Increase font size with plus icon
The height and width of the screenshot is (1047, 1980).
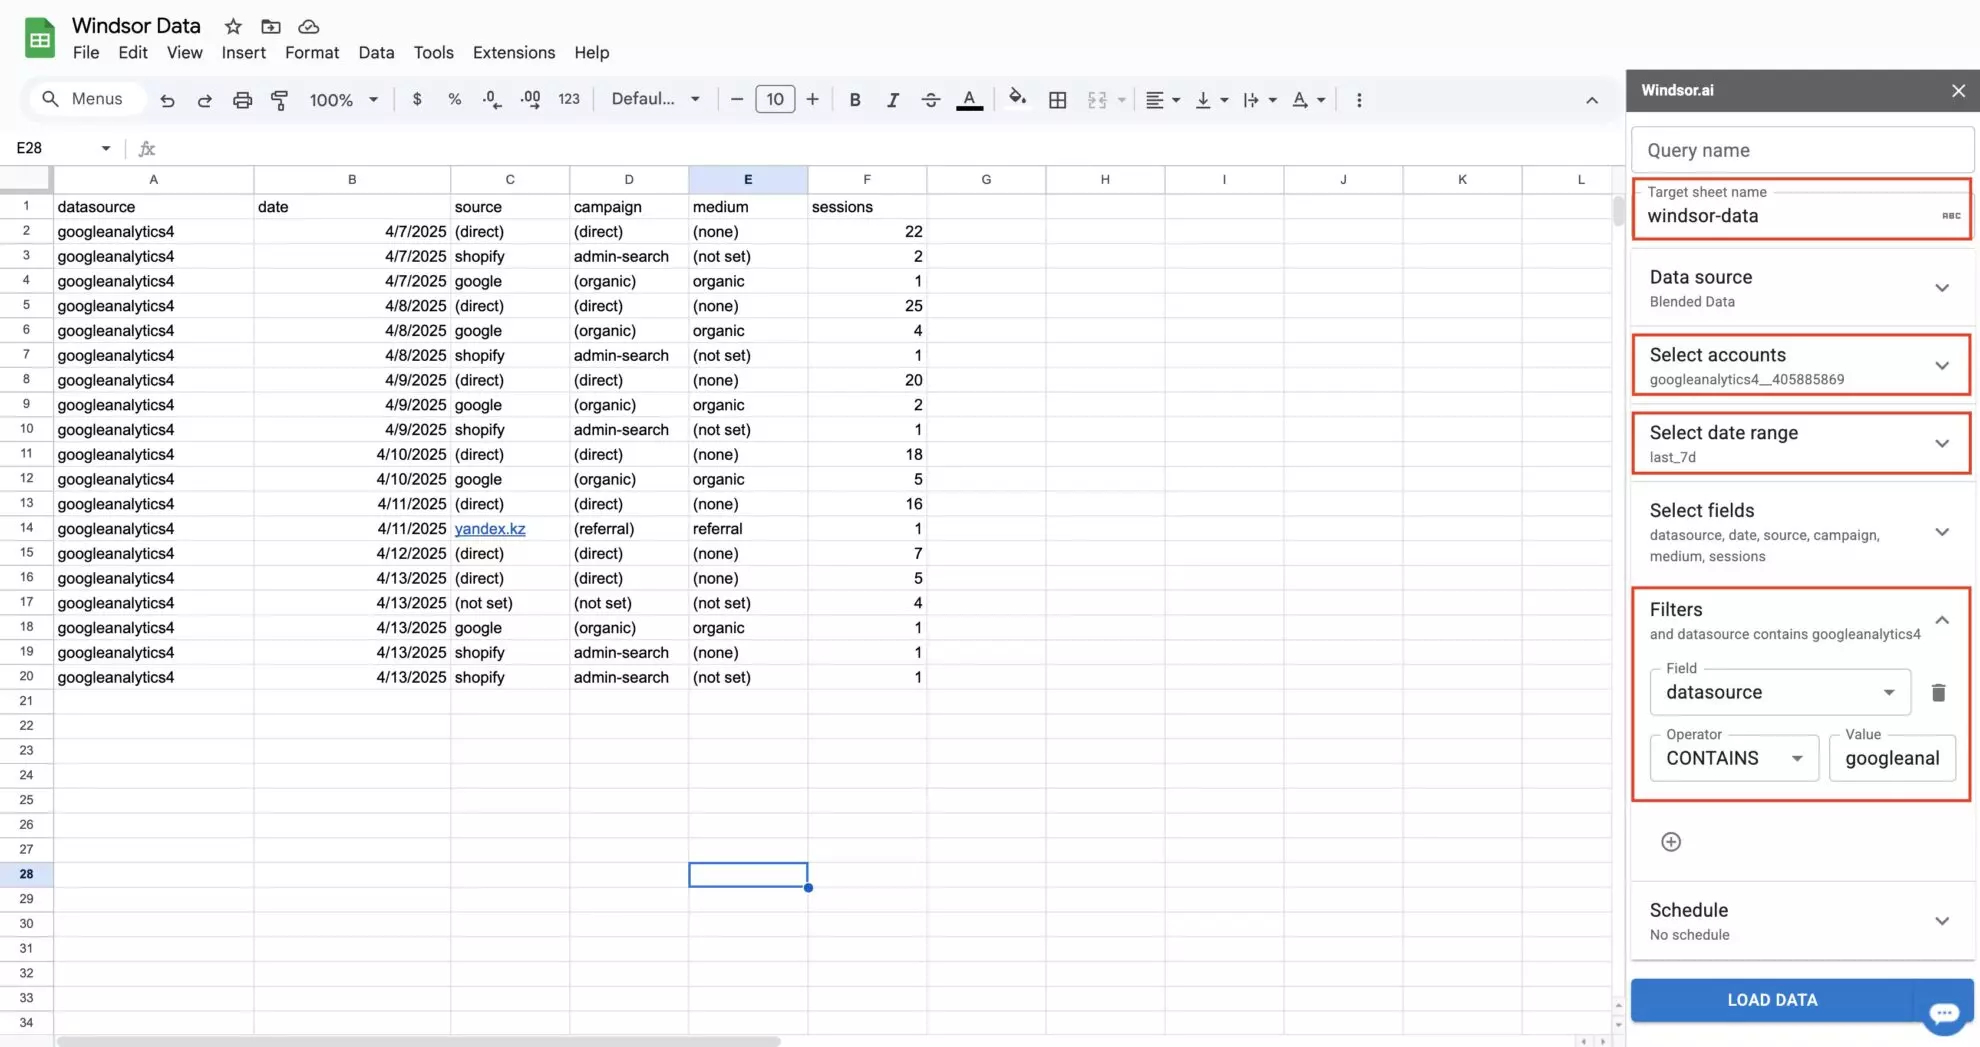click(x=812, y=99)
